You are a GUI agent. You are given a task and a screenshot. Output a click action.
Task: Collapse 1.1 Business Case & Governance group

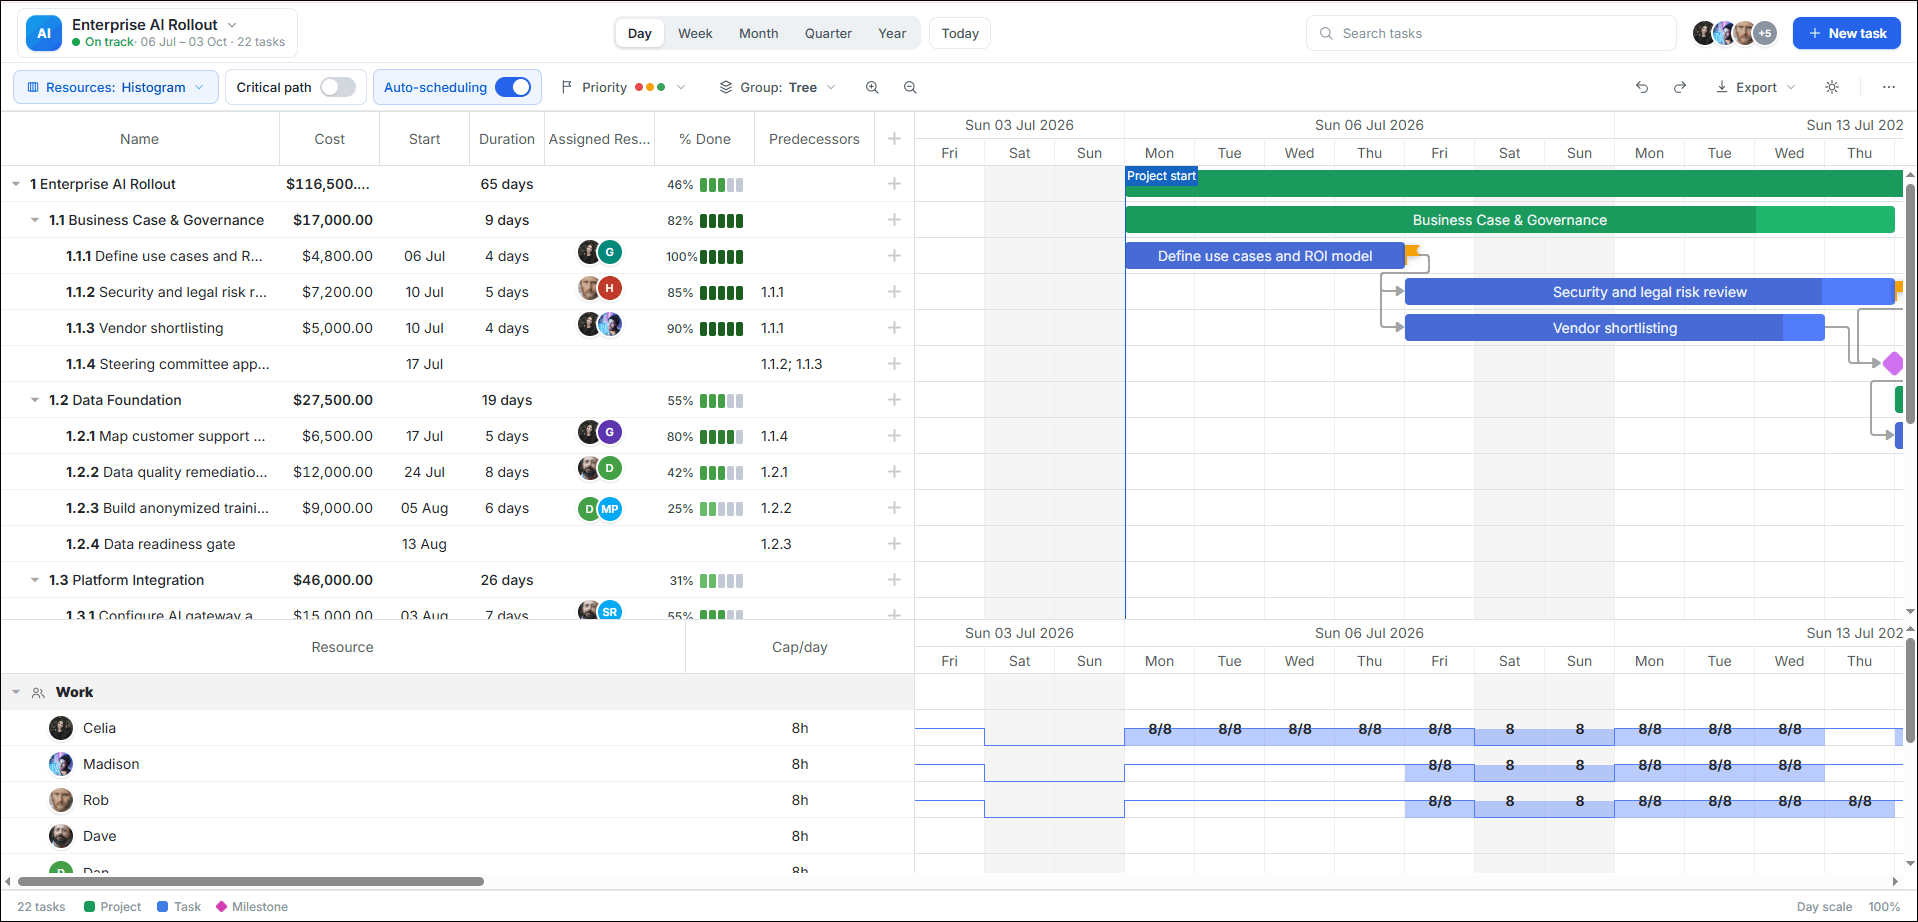(35, 220)
